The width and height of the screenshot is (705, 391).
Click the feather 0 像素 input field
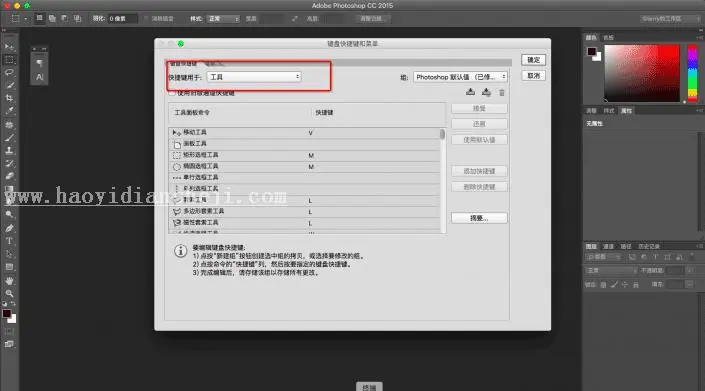122,18
